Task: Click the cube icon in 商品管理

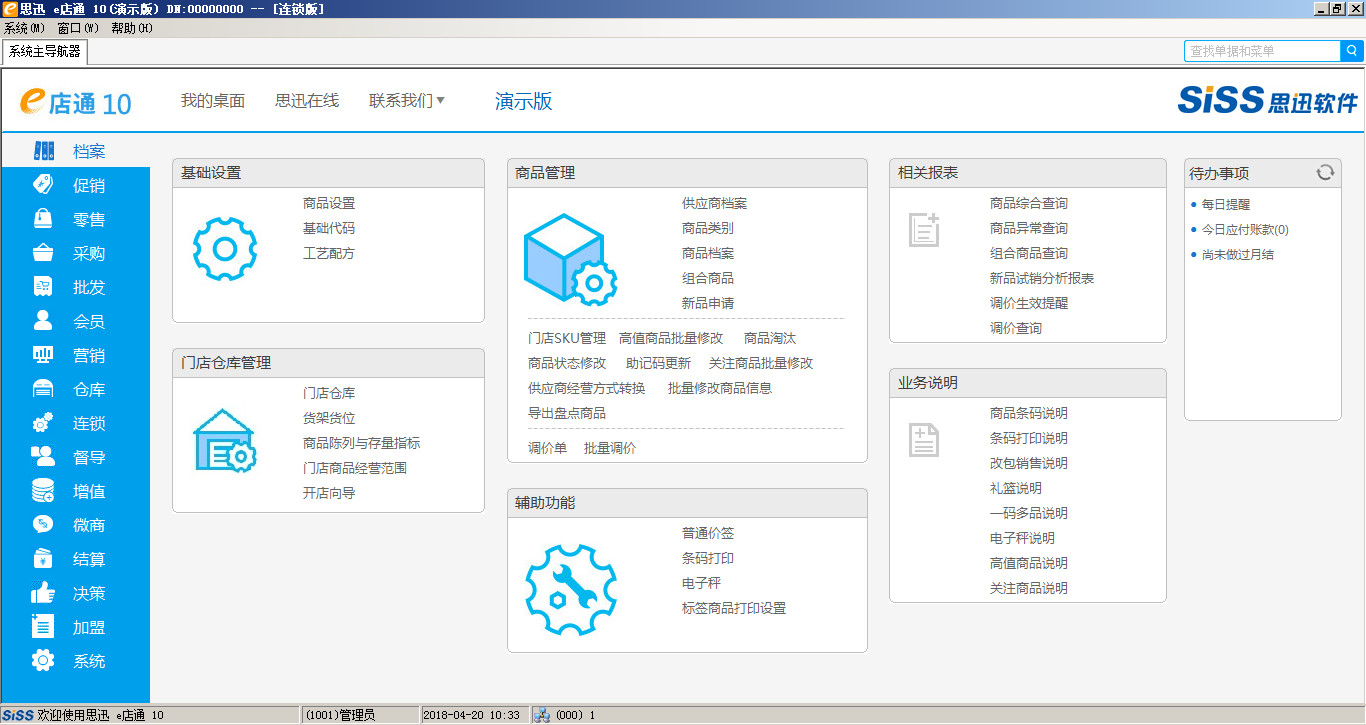Action: [x=570, y=259]
